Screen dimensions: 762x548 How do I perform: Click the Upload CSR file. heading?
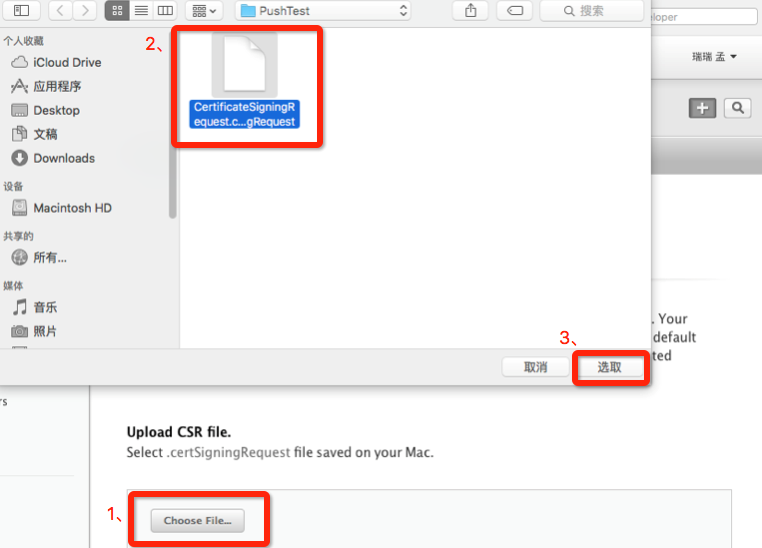tap(179, 432)
